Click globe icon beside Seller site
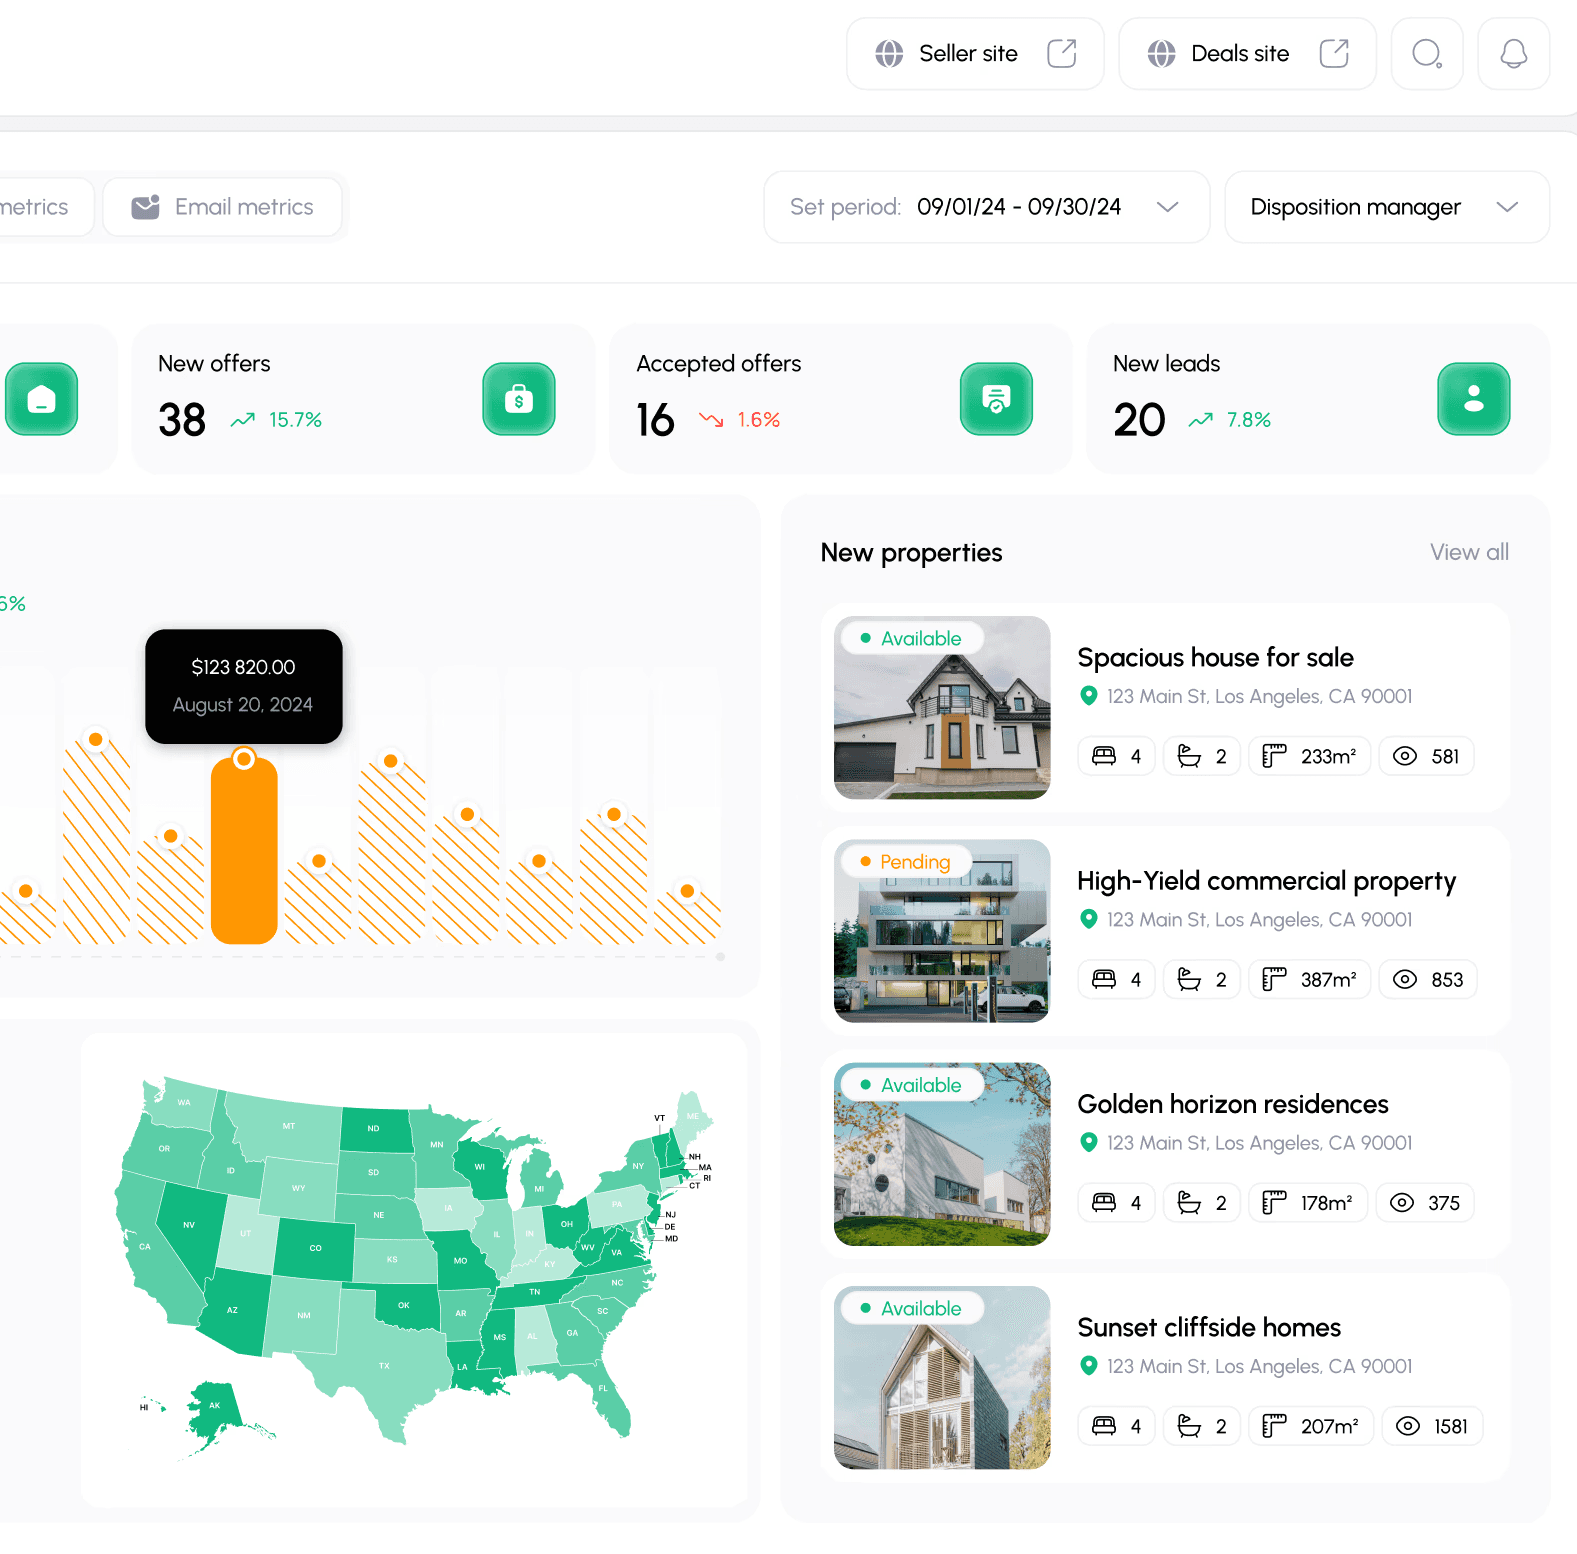This screenshot has width=1577, height=1554. pos(889,54)
